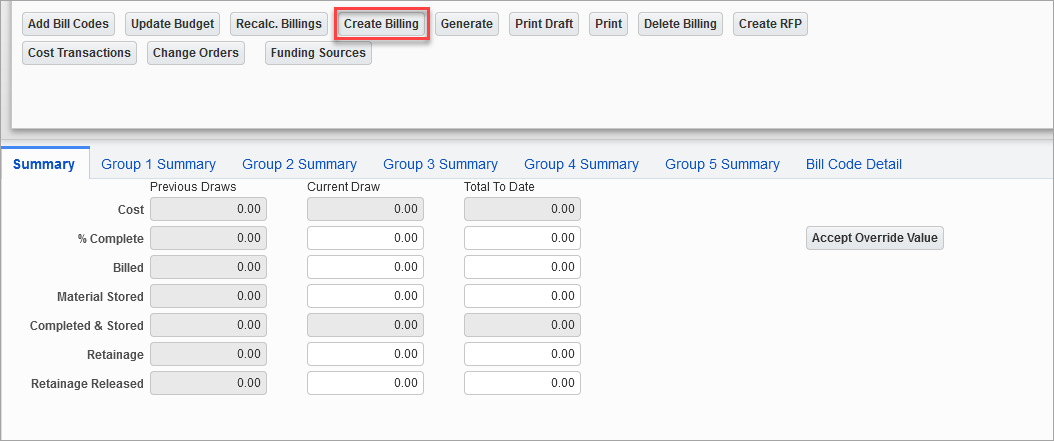
Task: Run Recalc. Billings
Action: (279, 24)
